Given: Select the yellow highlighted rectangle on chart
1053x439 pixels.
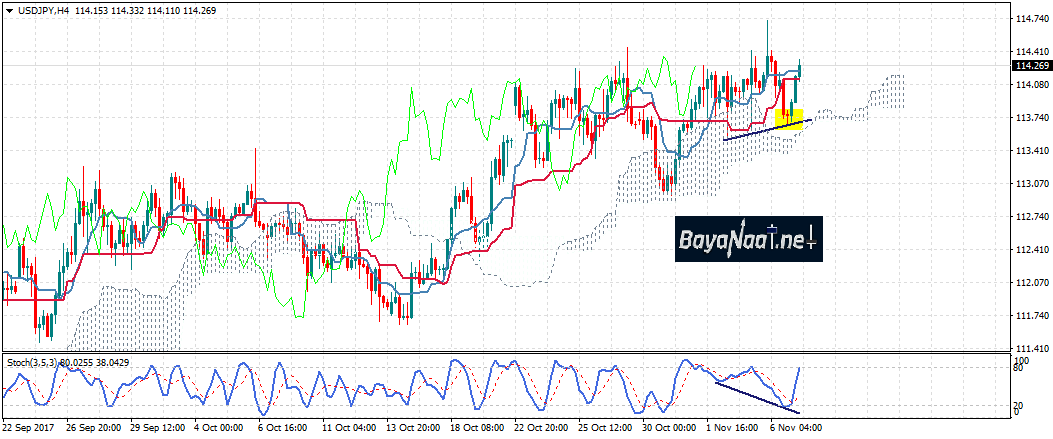Looking at the screenshot, I should 791,118.
